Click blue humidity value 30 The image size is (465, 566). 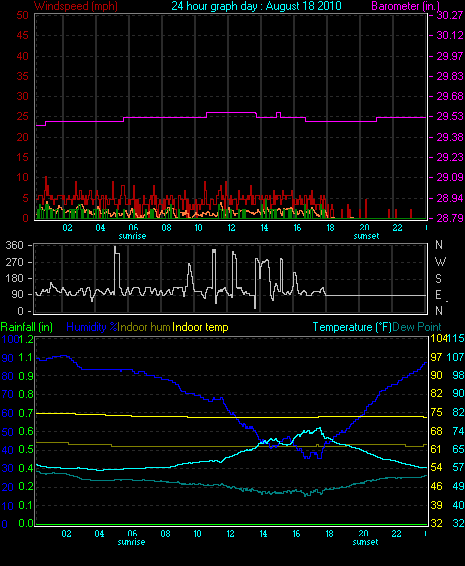pyautogui.click(x=8, y=469)
